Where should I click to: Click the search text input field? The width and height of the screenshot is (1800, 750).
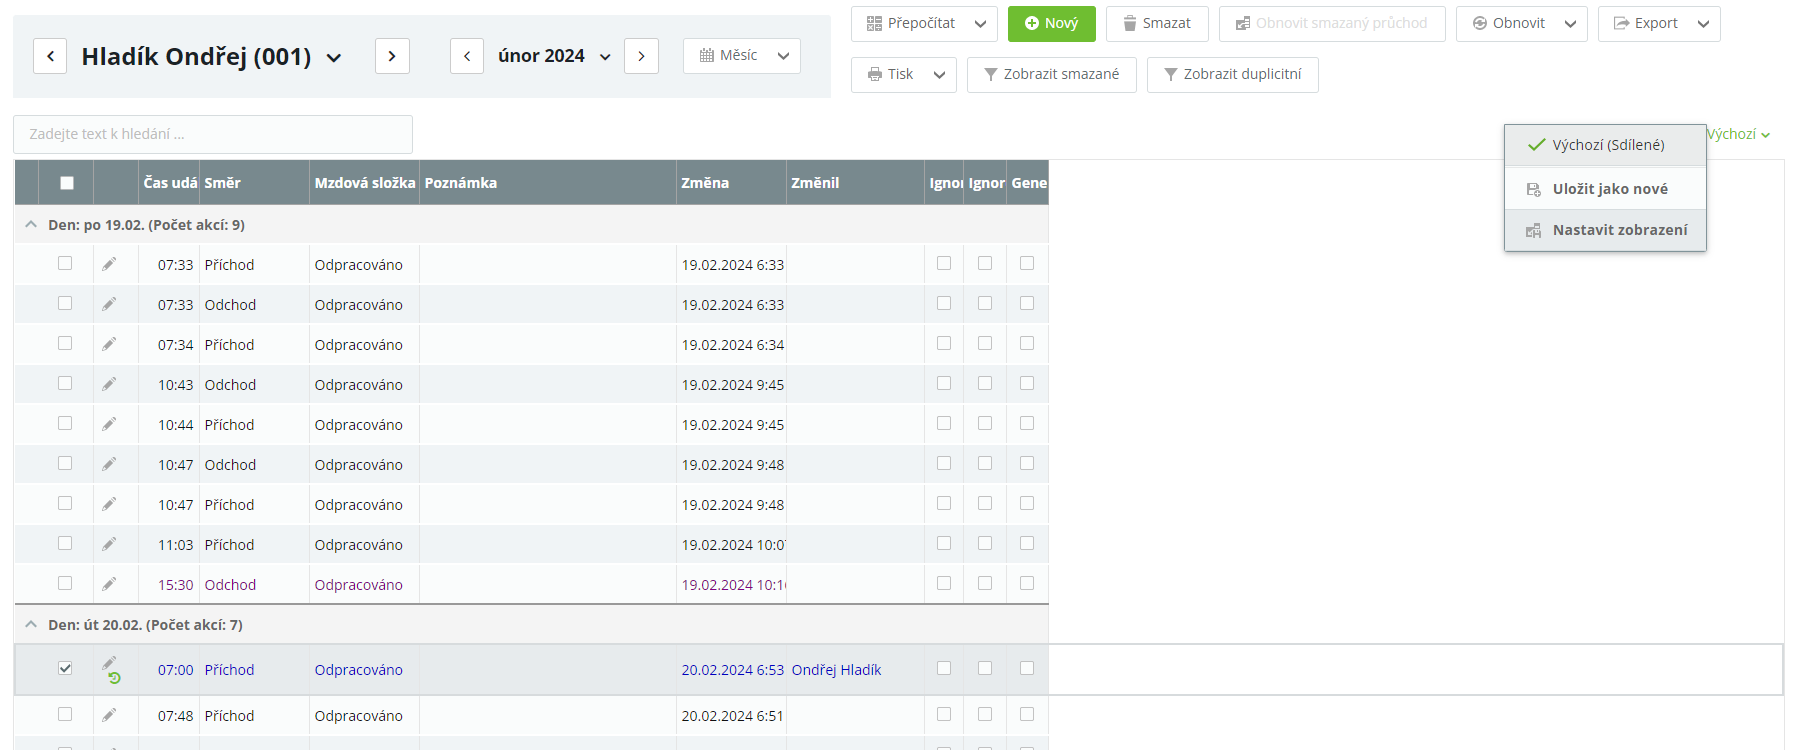(x=213, y=134)
